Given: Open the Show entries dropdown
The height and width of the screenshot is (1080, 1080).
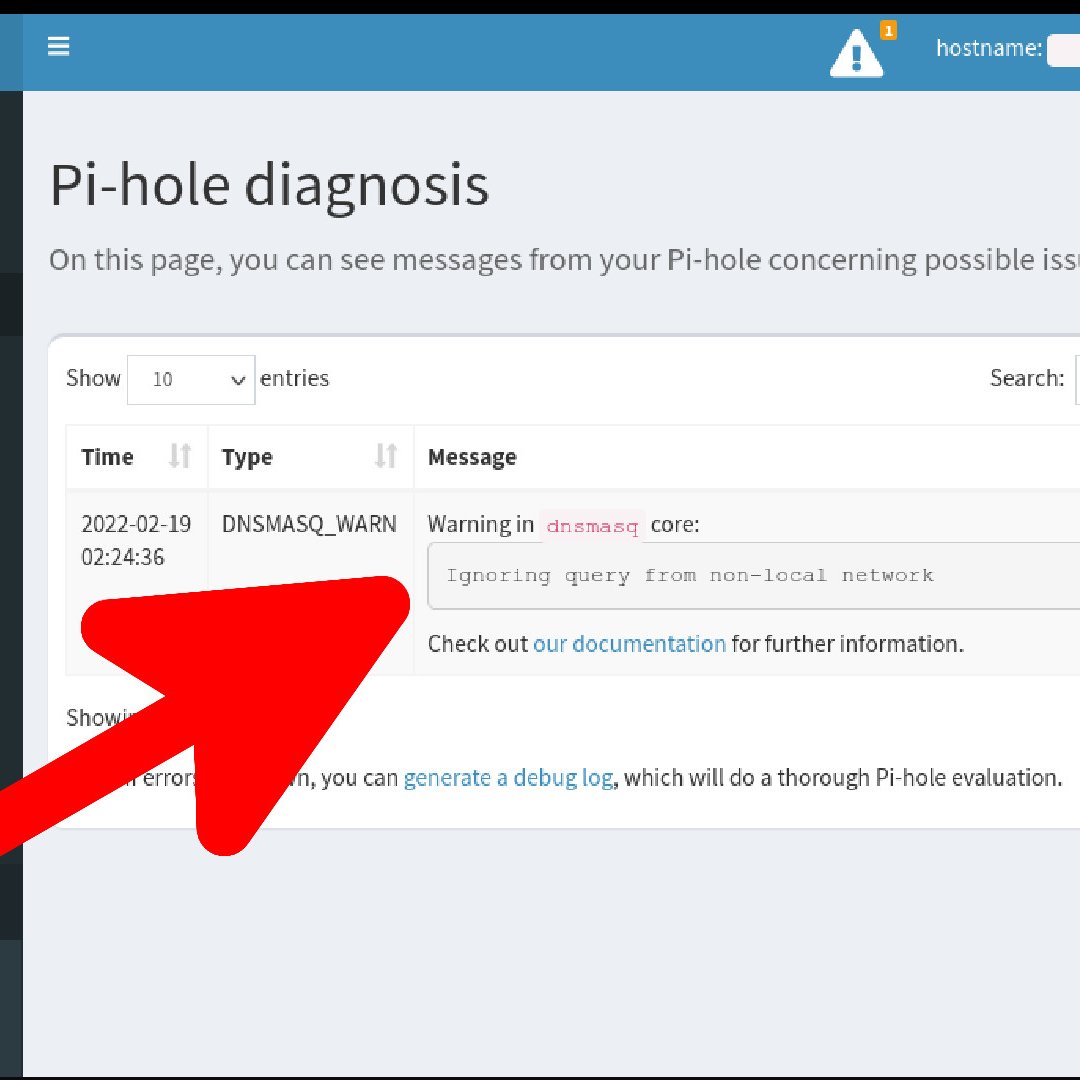Looking at the screenshot, I should 191,380.
